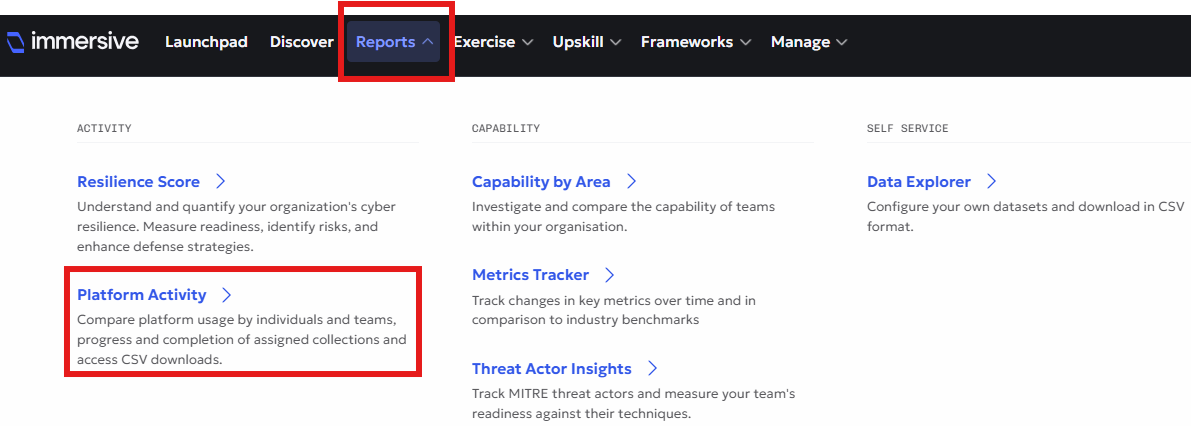
Task: Click the Resilience Score description text
Action: [x=236, y=226]
